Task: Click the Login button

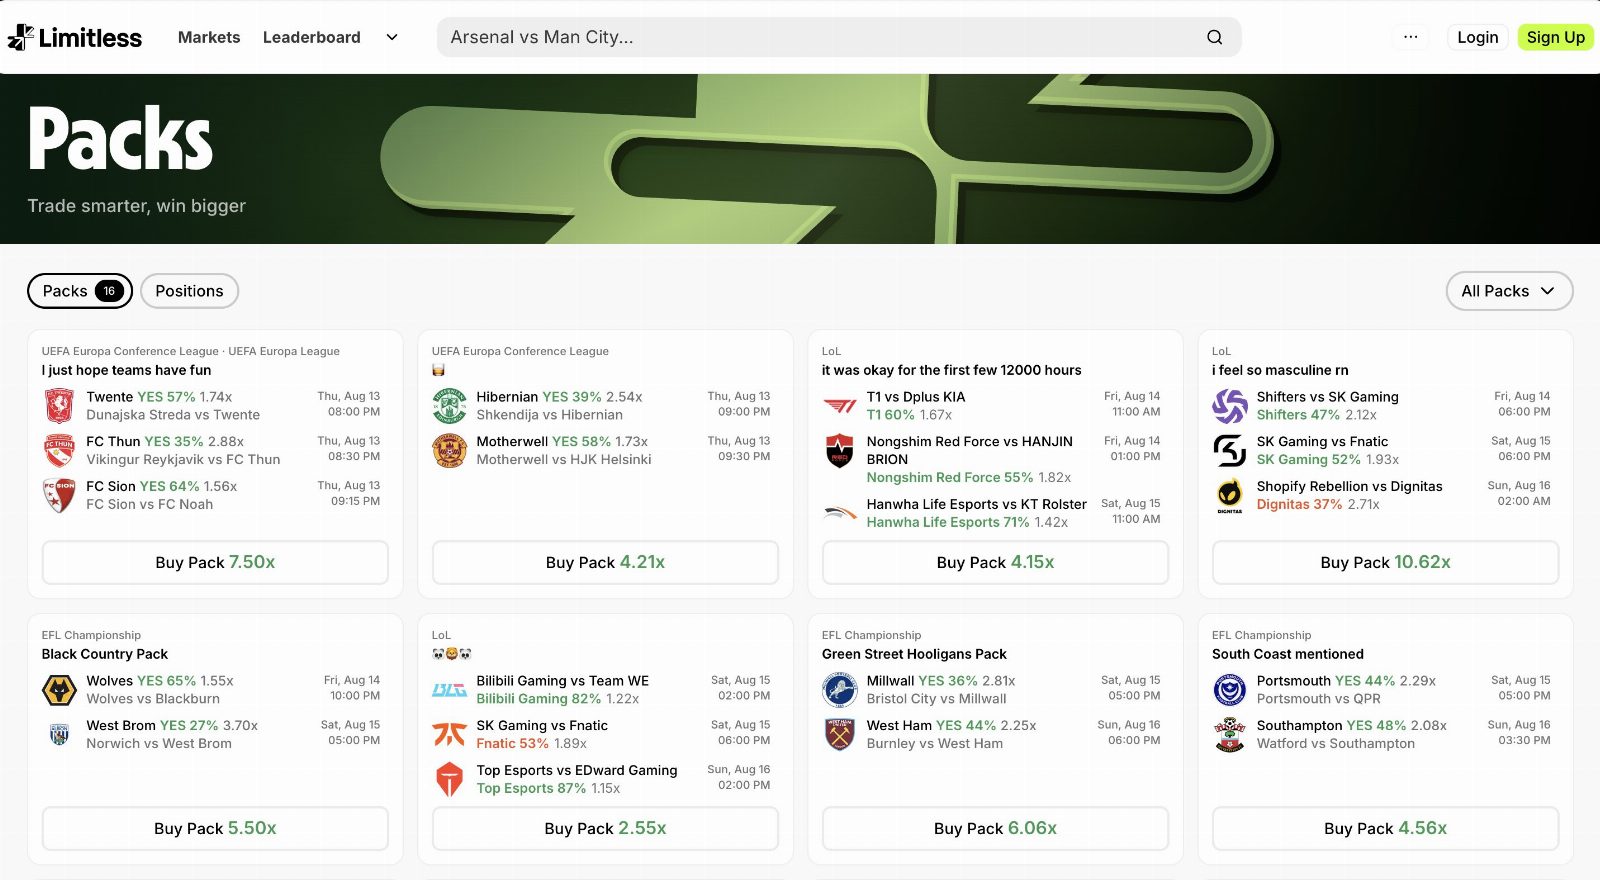Action: pyautogui.click(x=1477, y=37)
